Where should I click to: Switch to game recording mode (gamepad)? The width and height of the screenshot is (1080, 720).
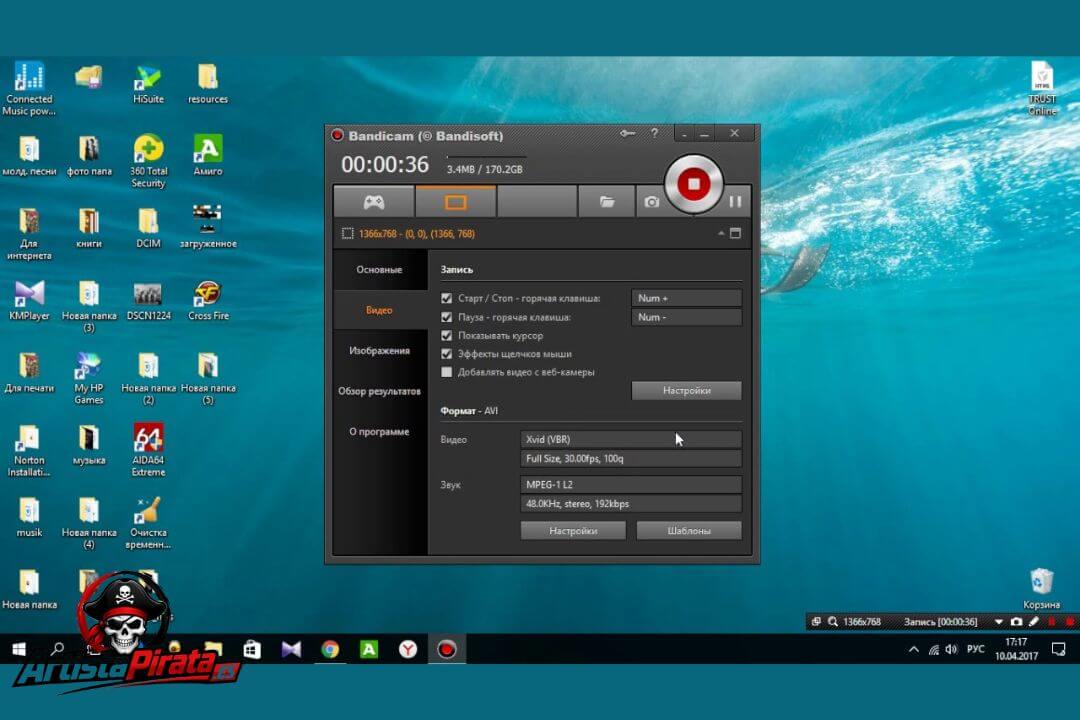[x=374, y=202]
